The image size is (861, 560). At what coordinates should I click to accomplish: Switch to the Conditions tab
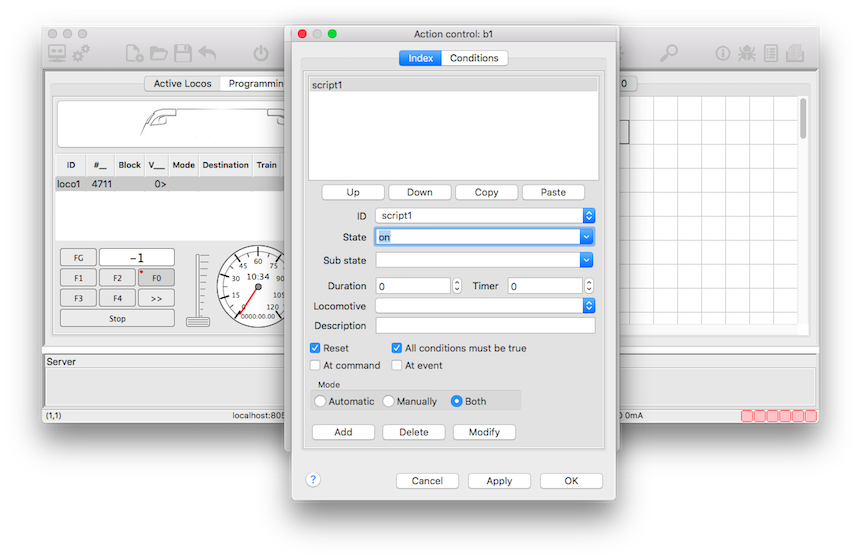[474, 58]
